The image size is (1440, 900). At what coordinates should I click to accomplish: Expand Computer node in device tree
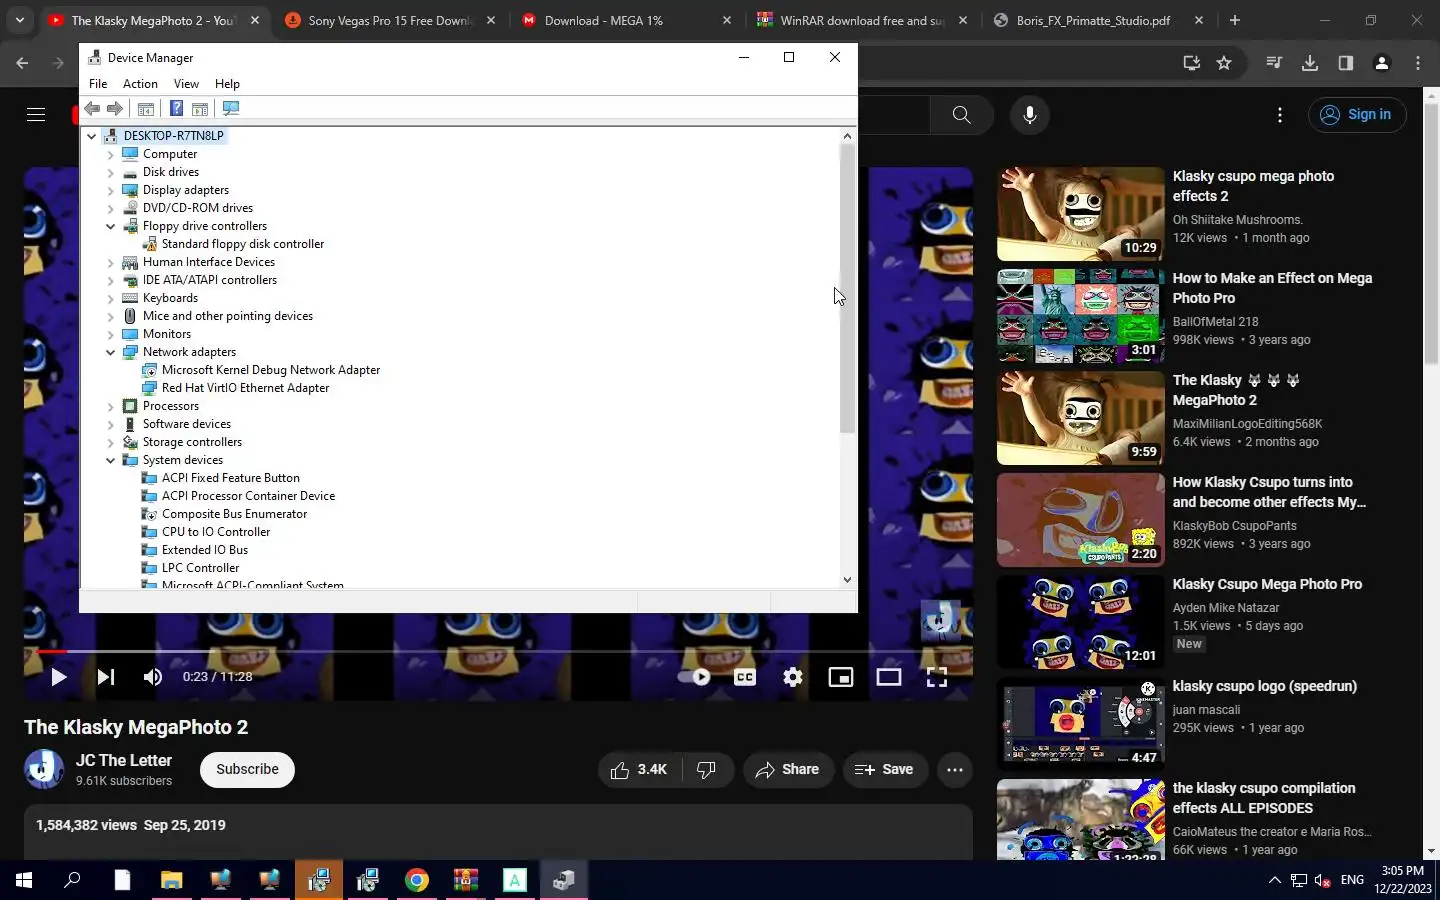[110, 154]
